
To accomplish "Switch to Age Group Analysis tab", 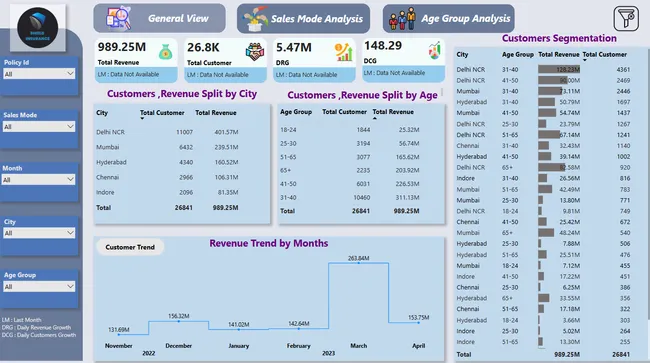I will 449,19.
